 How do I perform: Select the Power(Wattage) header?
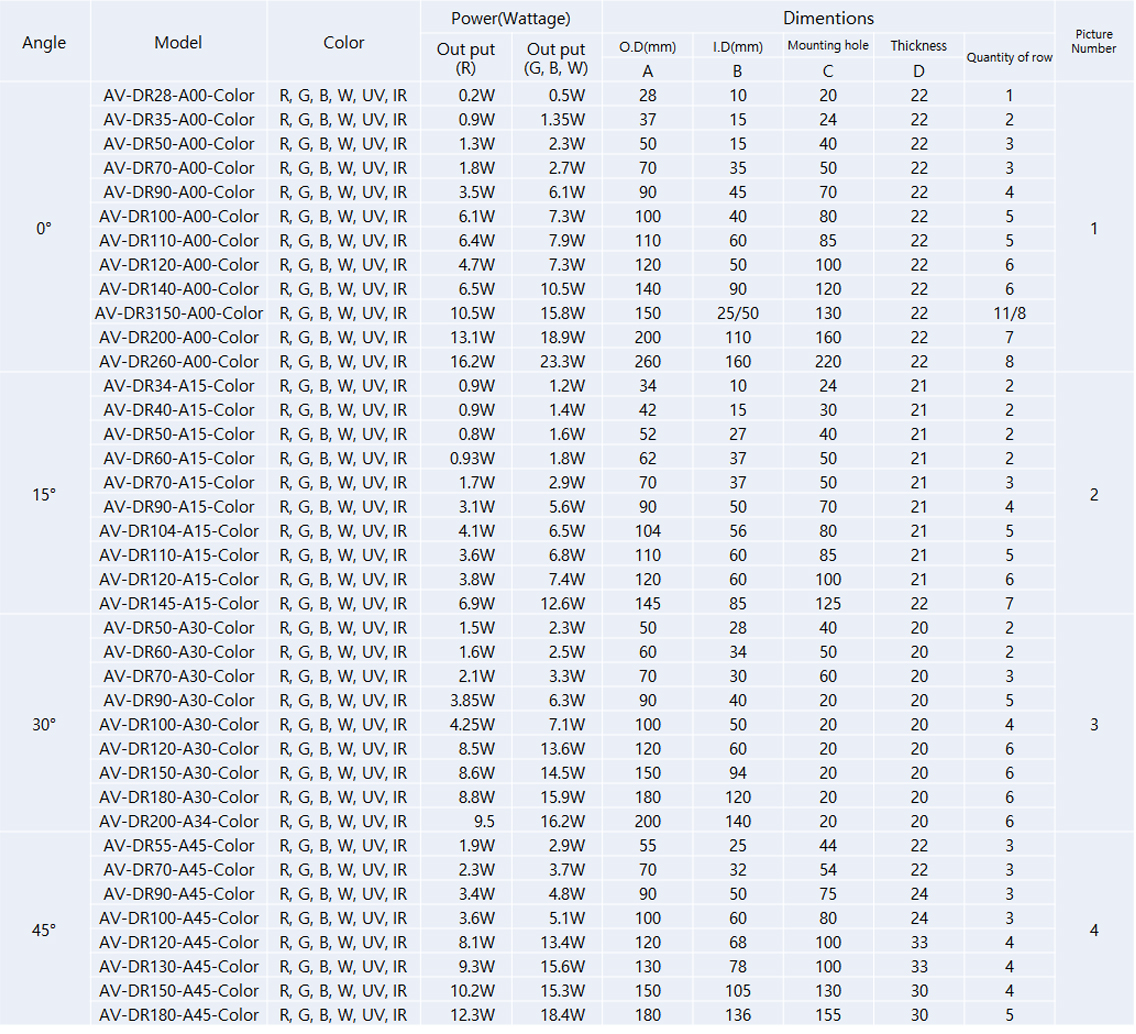tap(511, 18)
